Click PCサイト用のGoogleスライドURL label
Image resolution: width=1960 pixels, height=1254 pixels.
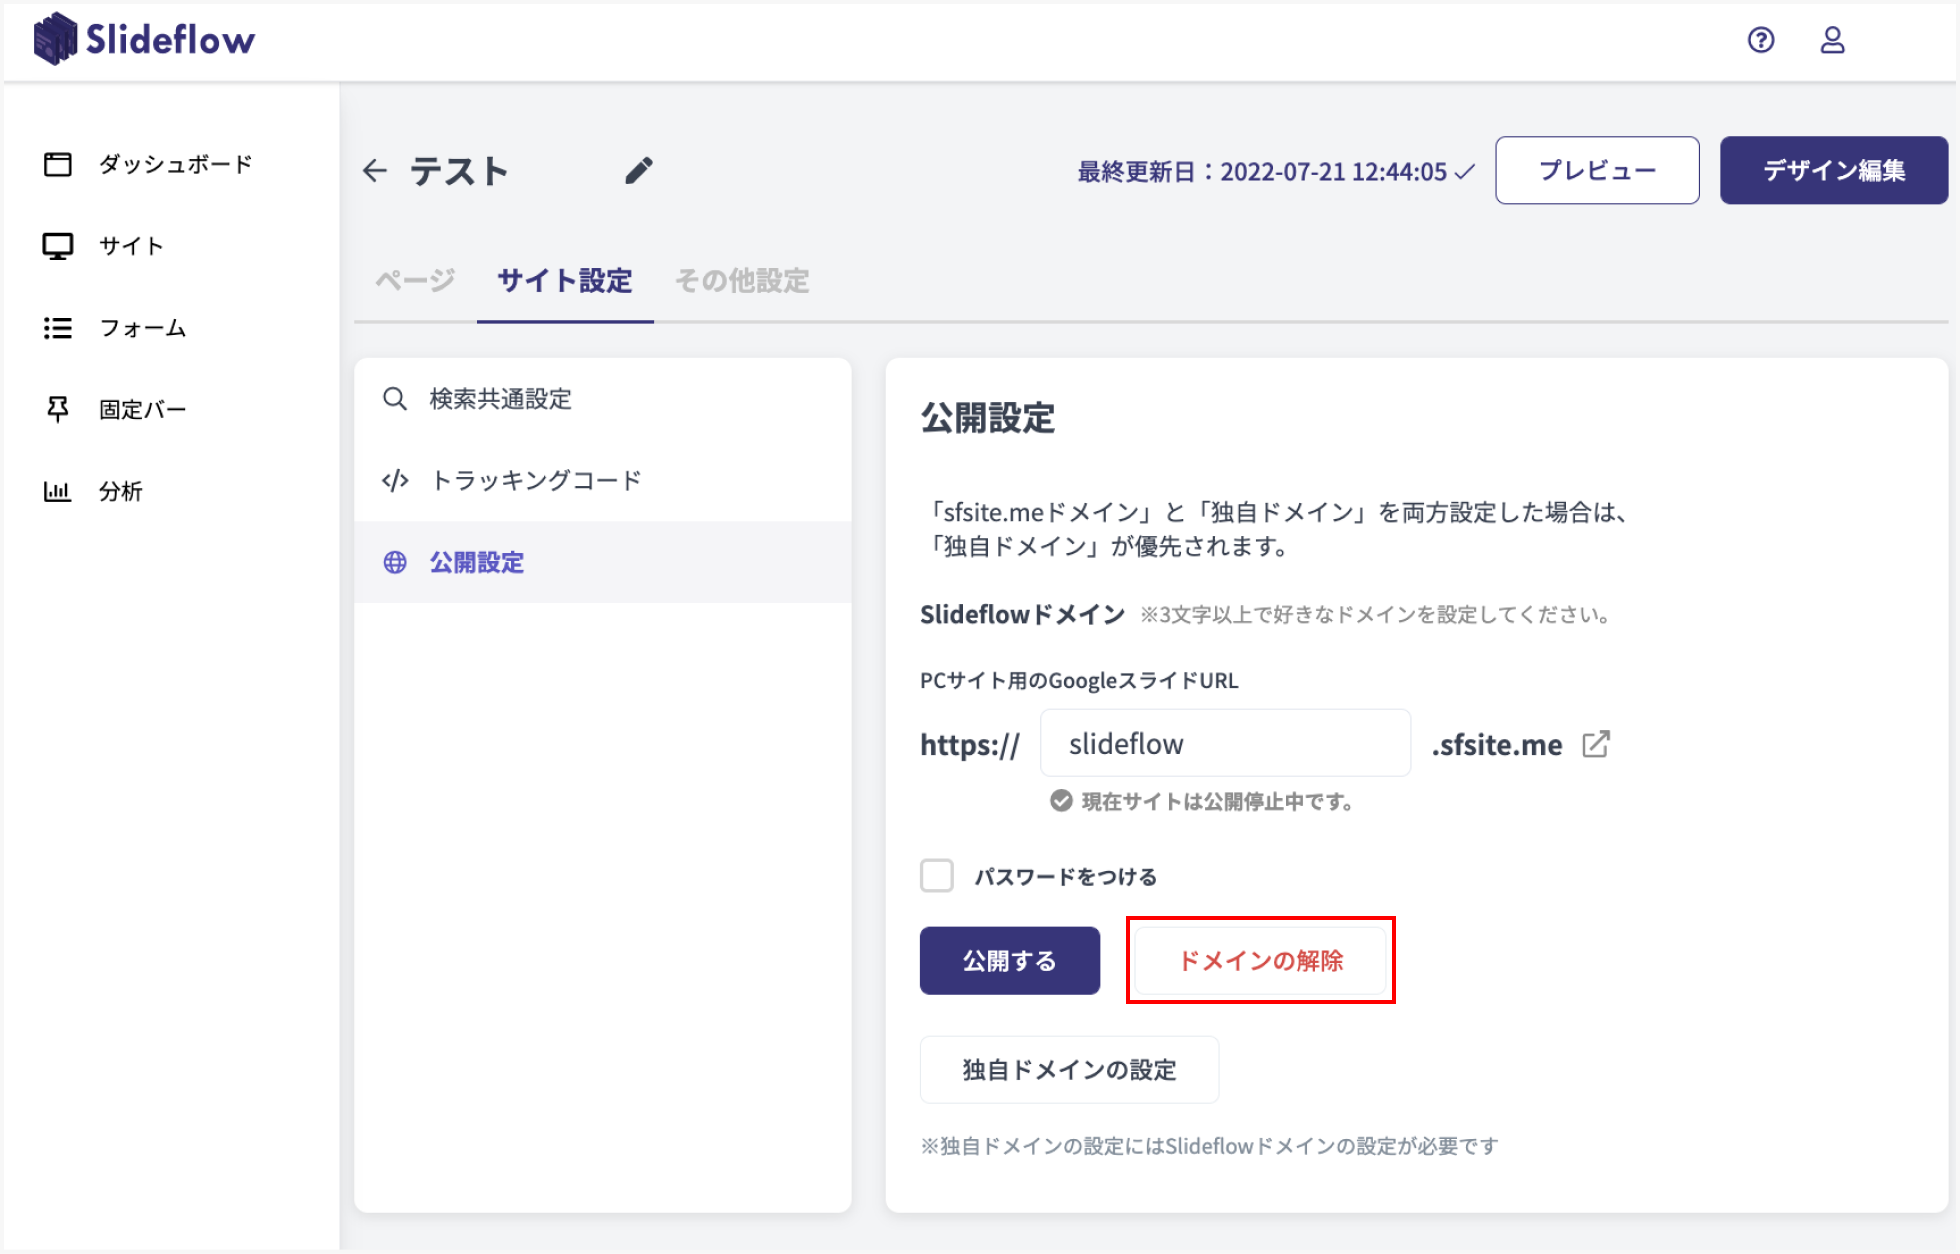(1079, 681)
